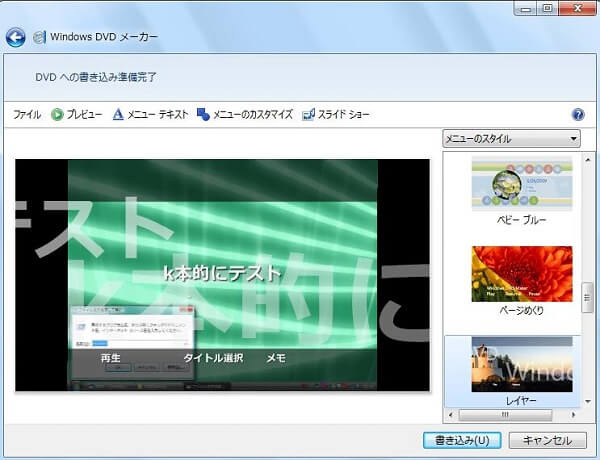Viewport: 600px width, 460px height.
Task: Click the horizontal scrollbar right arrow
Action: pyautogui.click(x=573, y=414)
